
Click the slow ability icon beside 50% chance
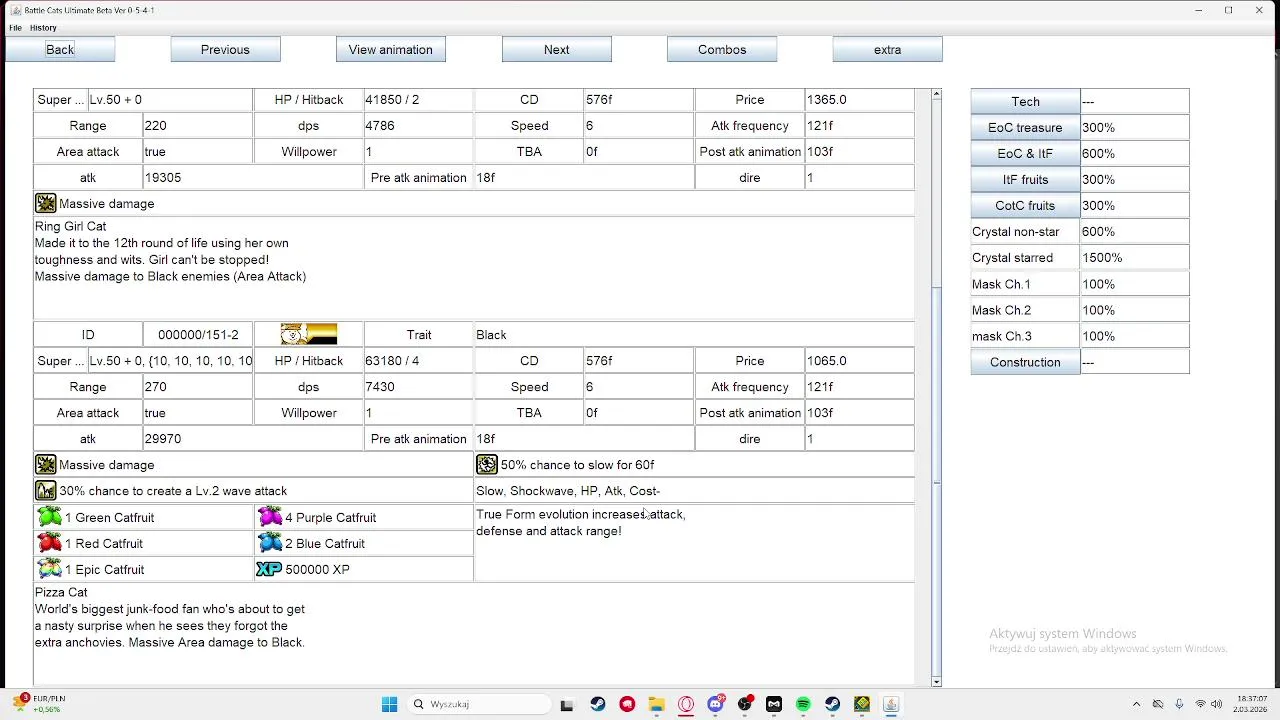(x=487, y=465)
